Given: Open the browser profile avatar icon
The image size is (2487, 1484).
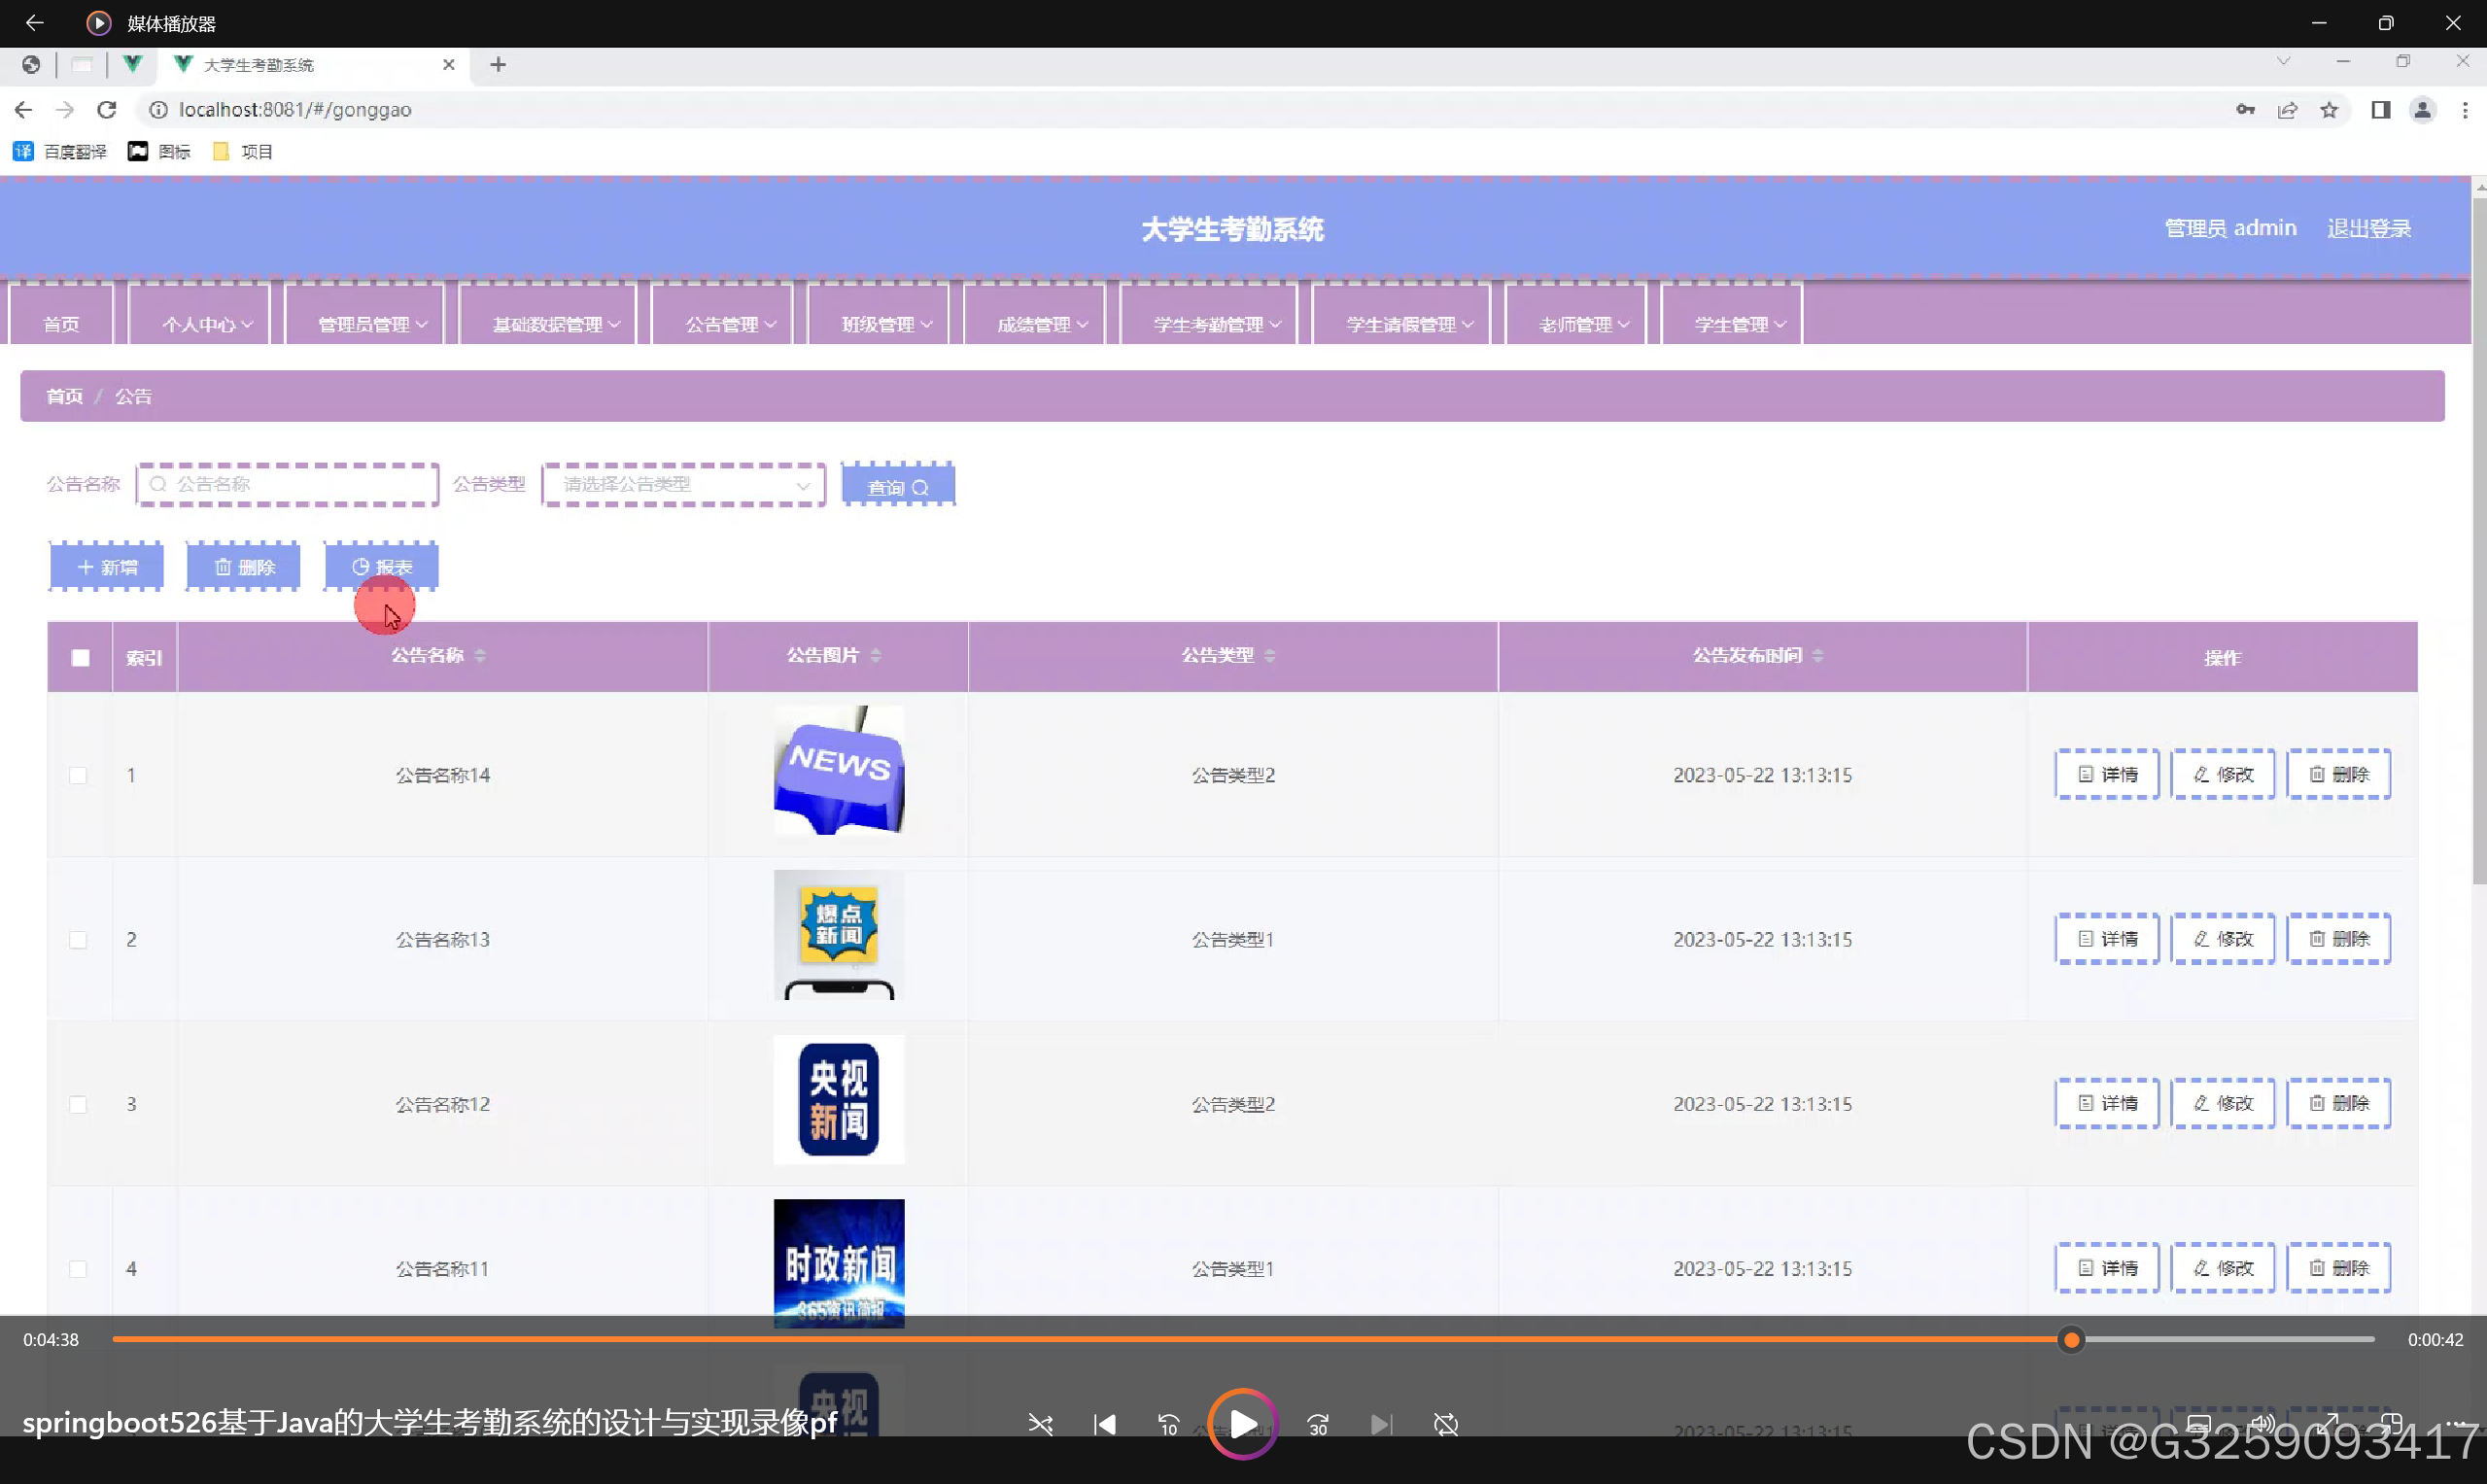Looking at the screenshot, I should click(x=2422, y=110).
